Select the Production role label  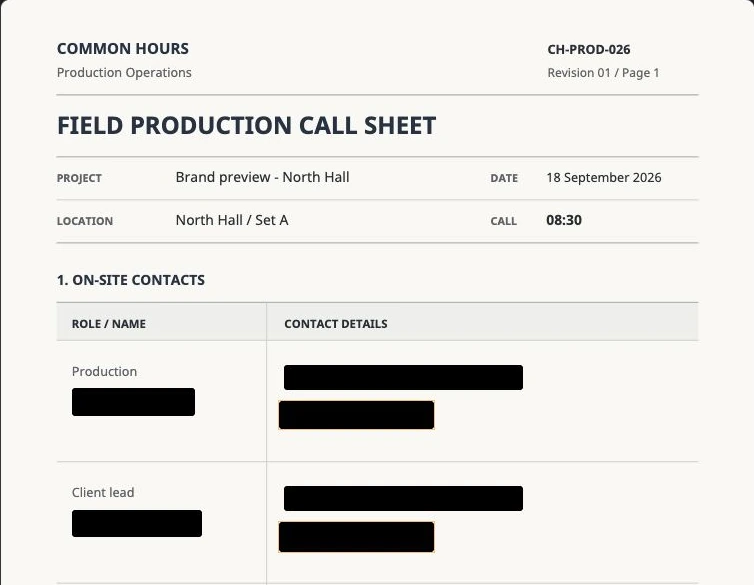pos(104,372)
